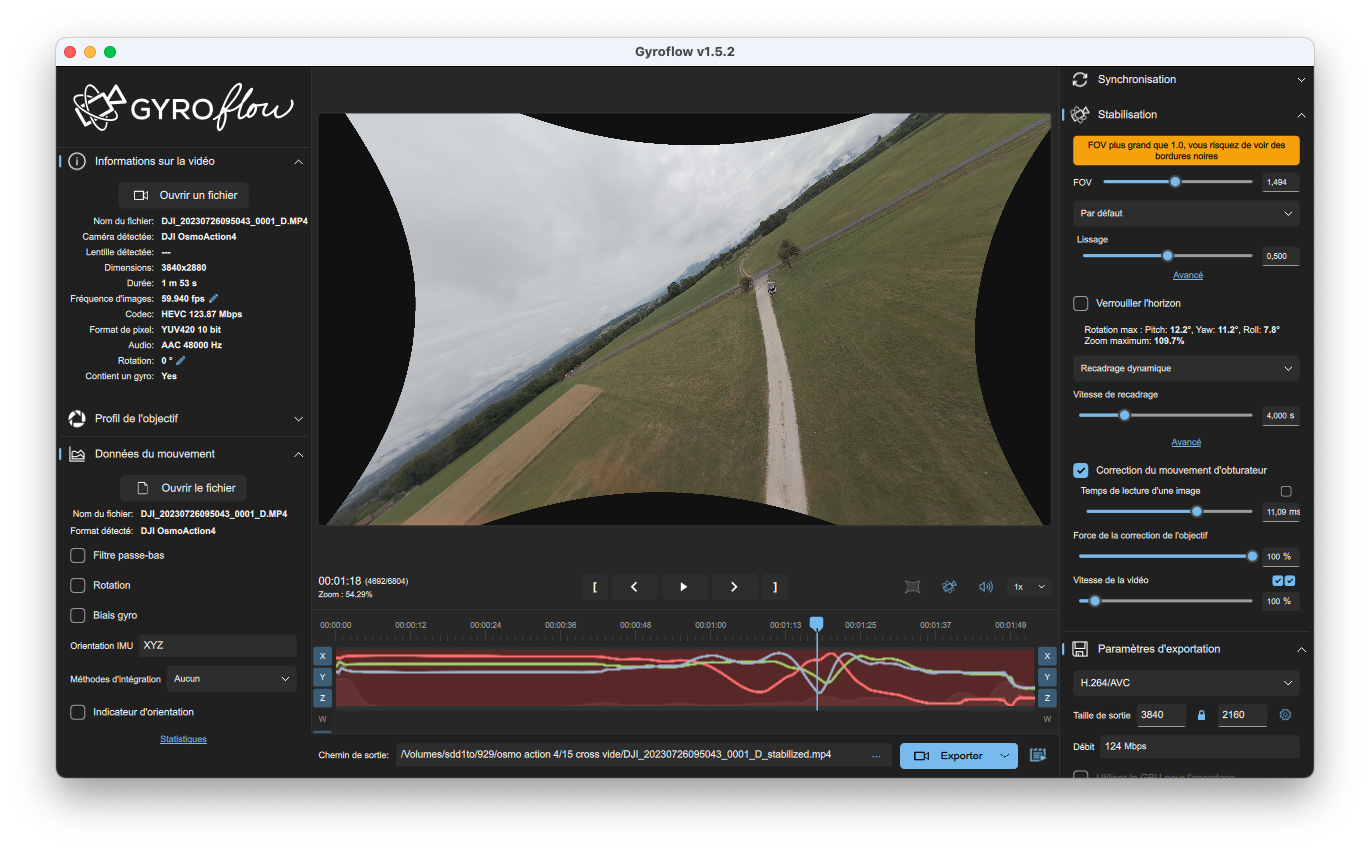
Task: Click the Stabilisation section icon
Action: pyautogui.click(x=1080, y=115)
